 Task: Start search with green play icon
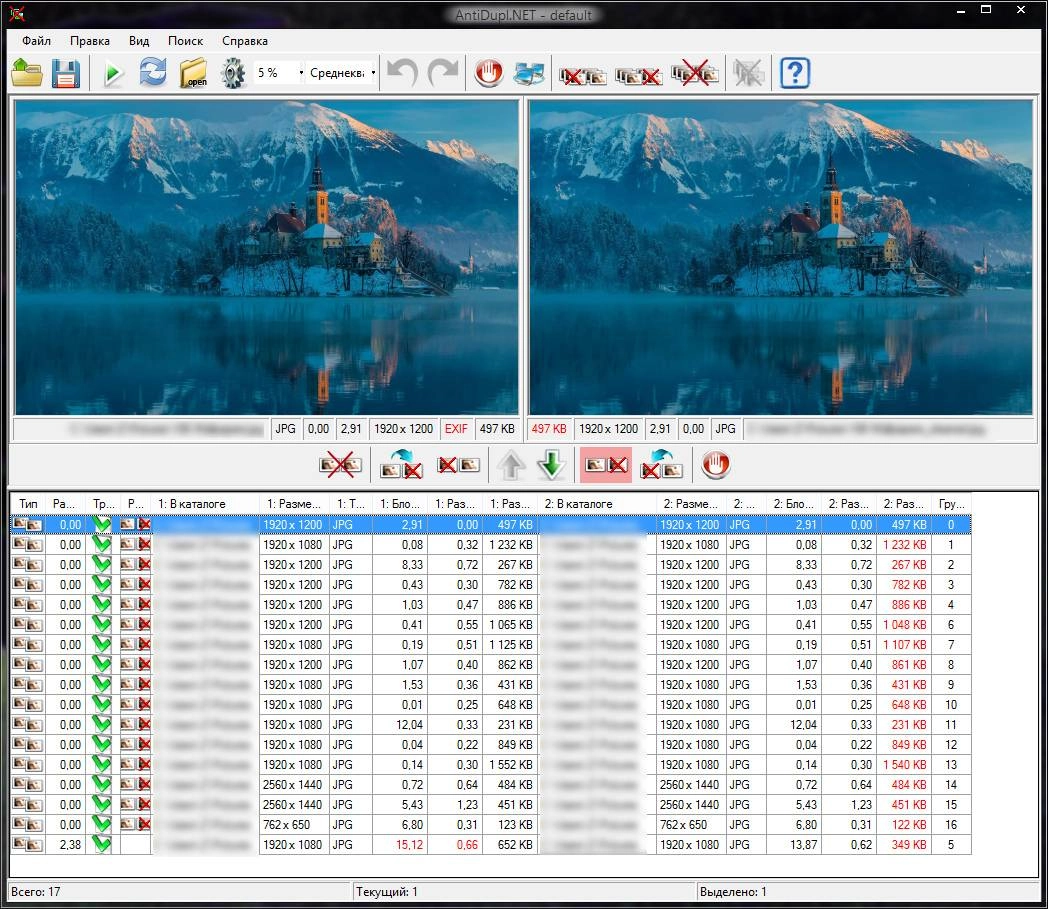click(x=113, y=73)
